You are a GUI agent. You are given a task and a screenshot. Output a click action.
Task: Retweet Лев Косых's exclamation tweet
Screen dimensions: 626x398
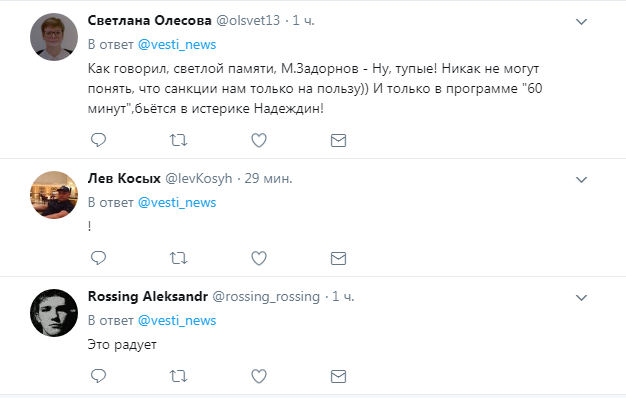point(178,258)
